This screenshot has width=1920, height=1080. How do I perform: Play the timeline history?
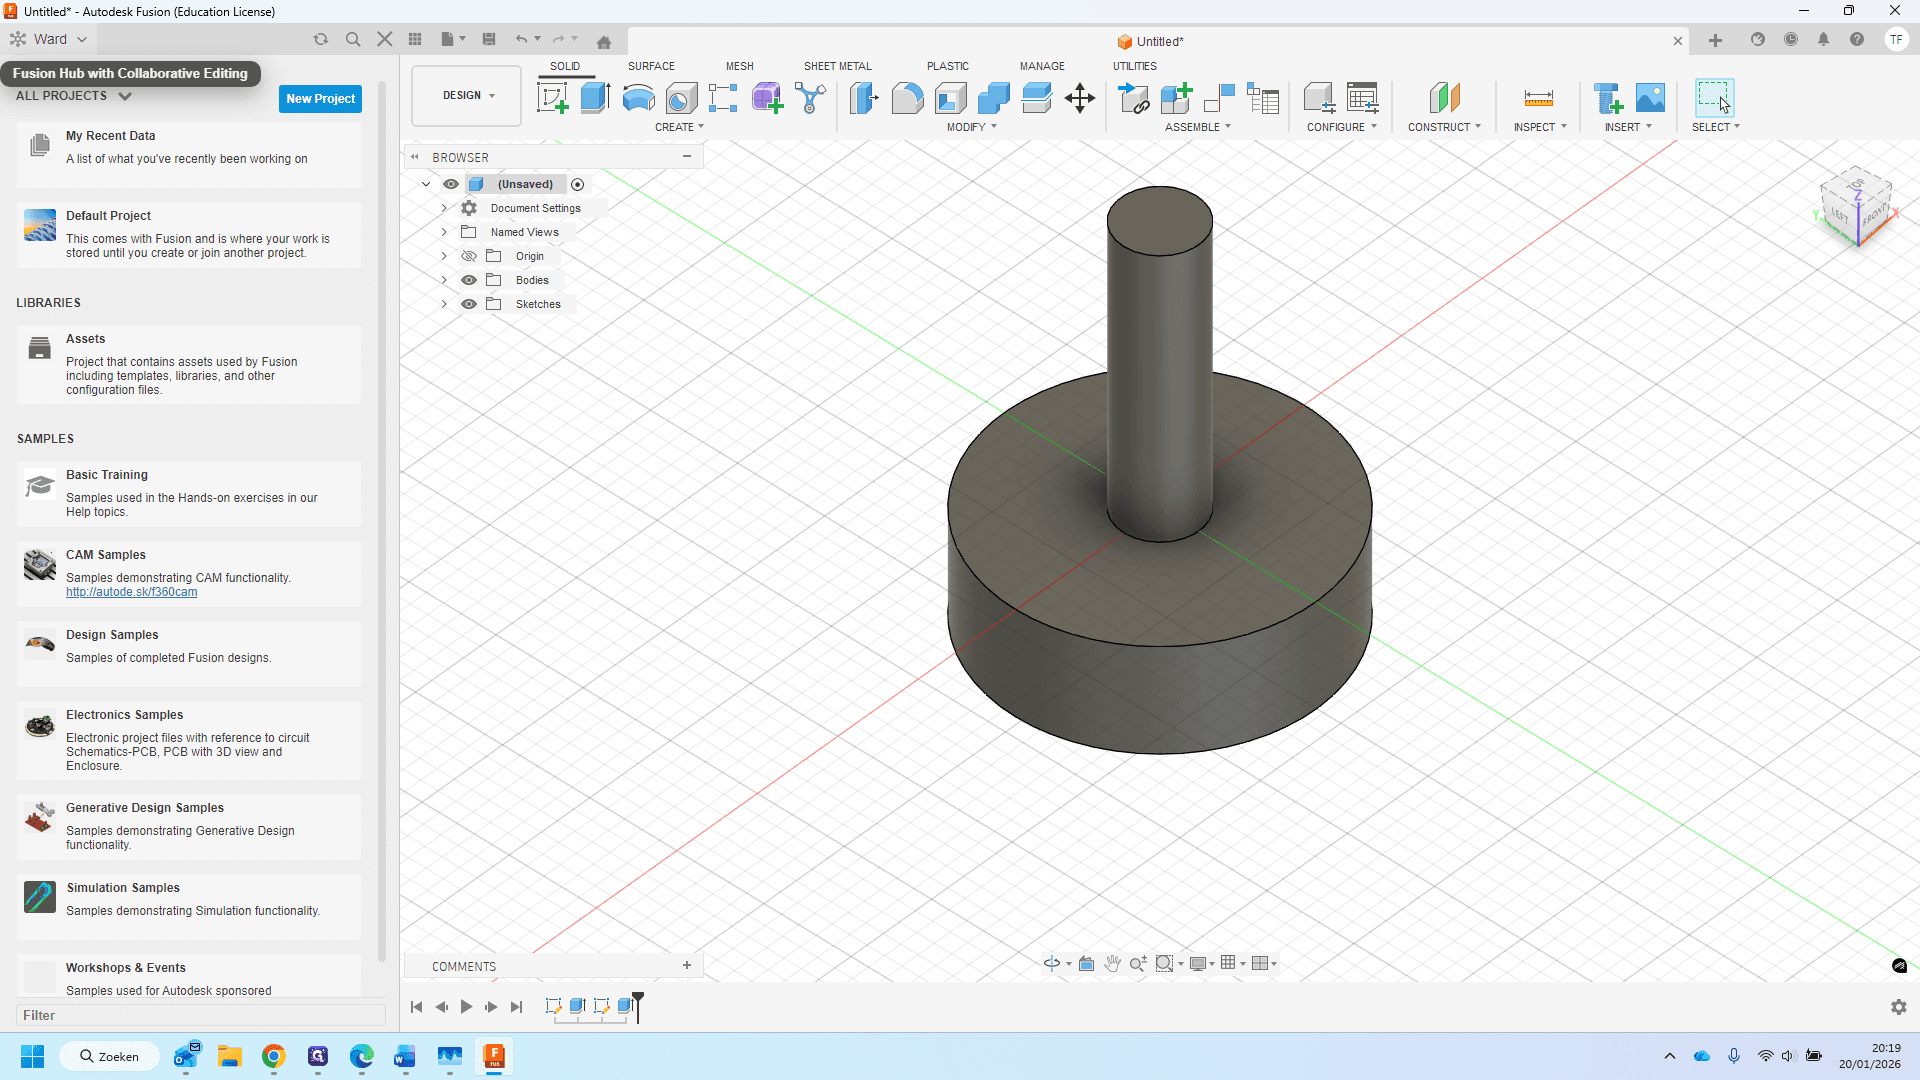[x=466, y=1007]
